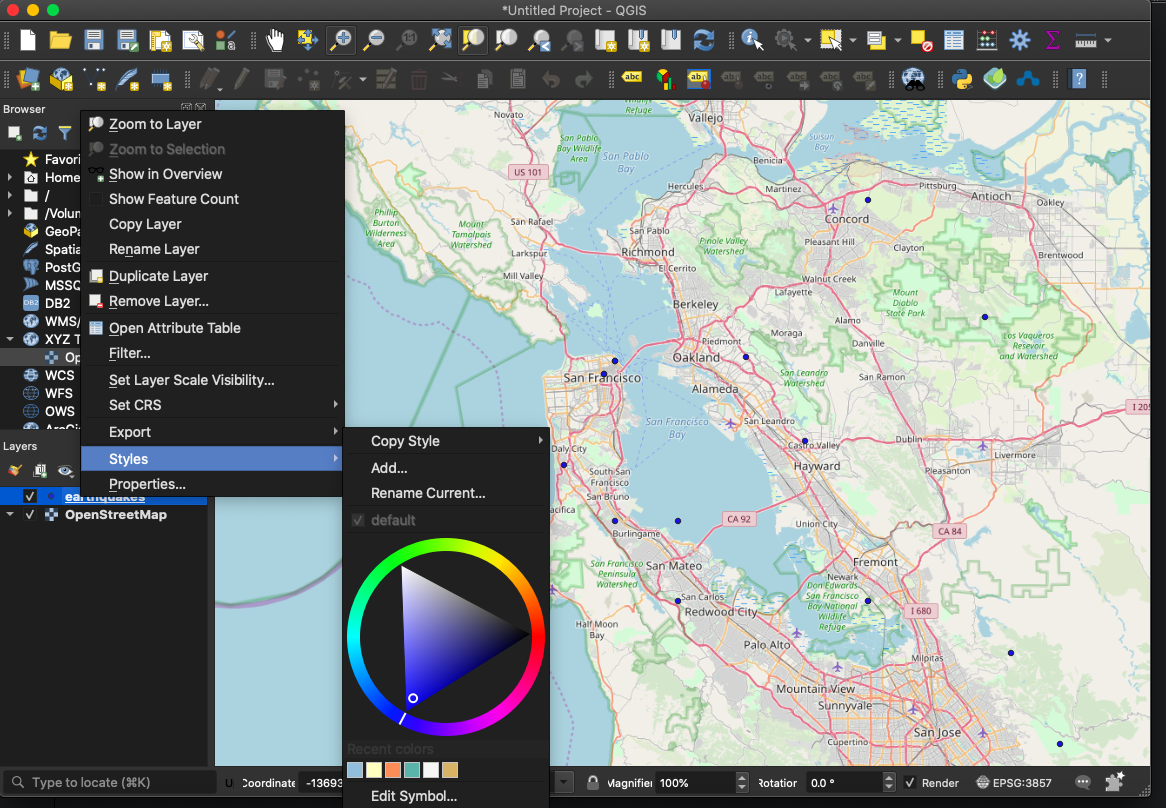Click the Show Statistical Summary sigma icon
Screen dimensions: 1166x808
pos(1052,40)
